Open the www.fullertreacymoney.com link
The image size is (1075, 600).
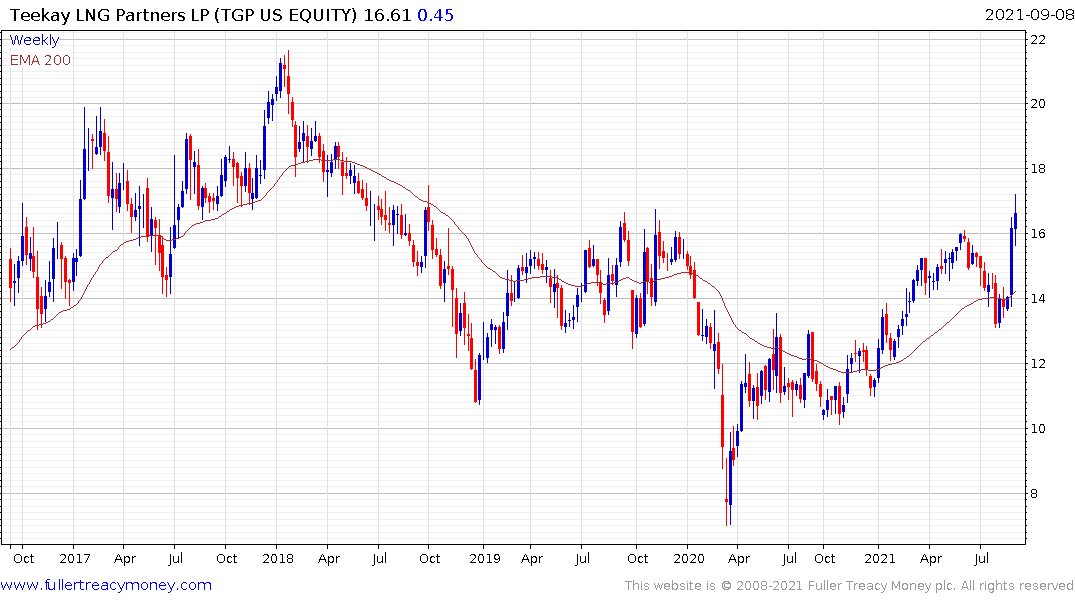(106, 585)
